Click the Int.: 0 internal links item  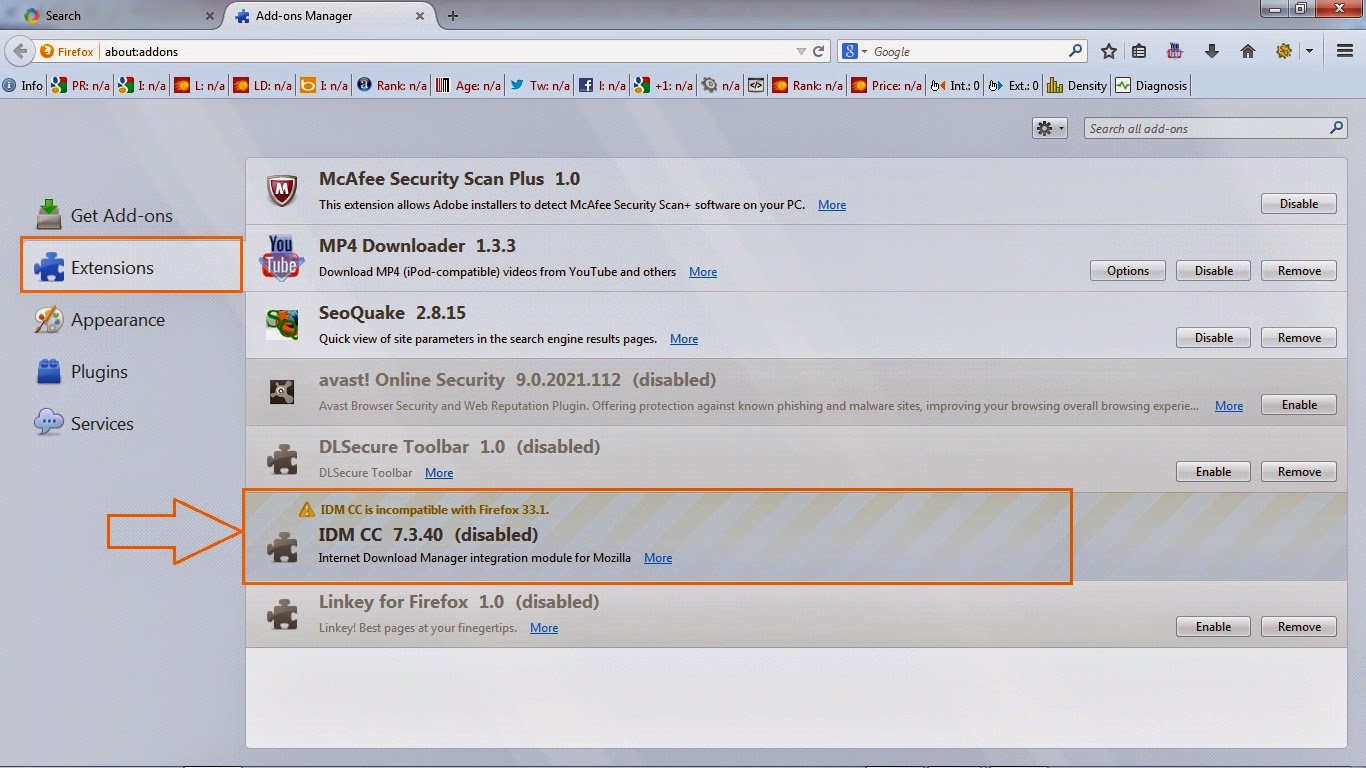point(955,86)
